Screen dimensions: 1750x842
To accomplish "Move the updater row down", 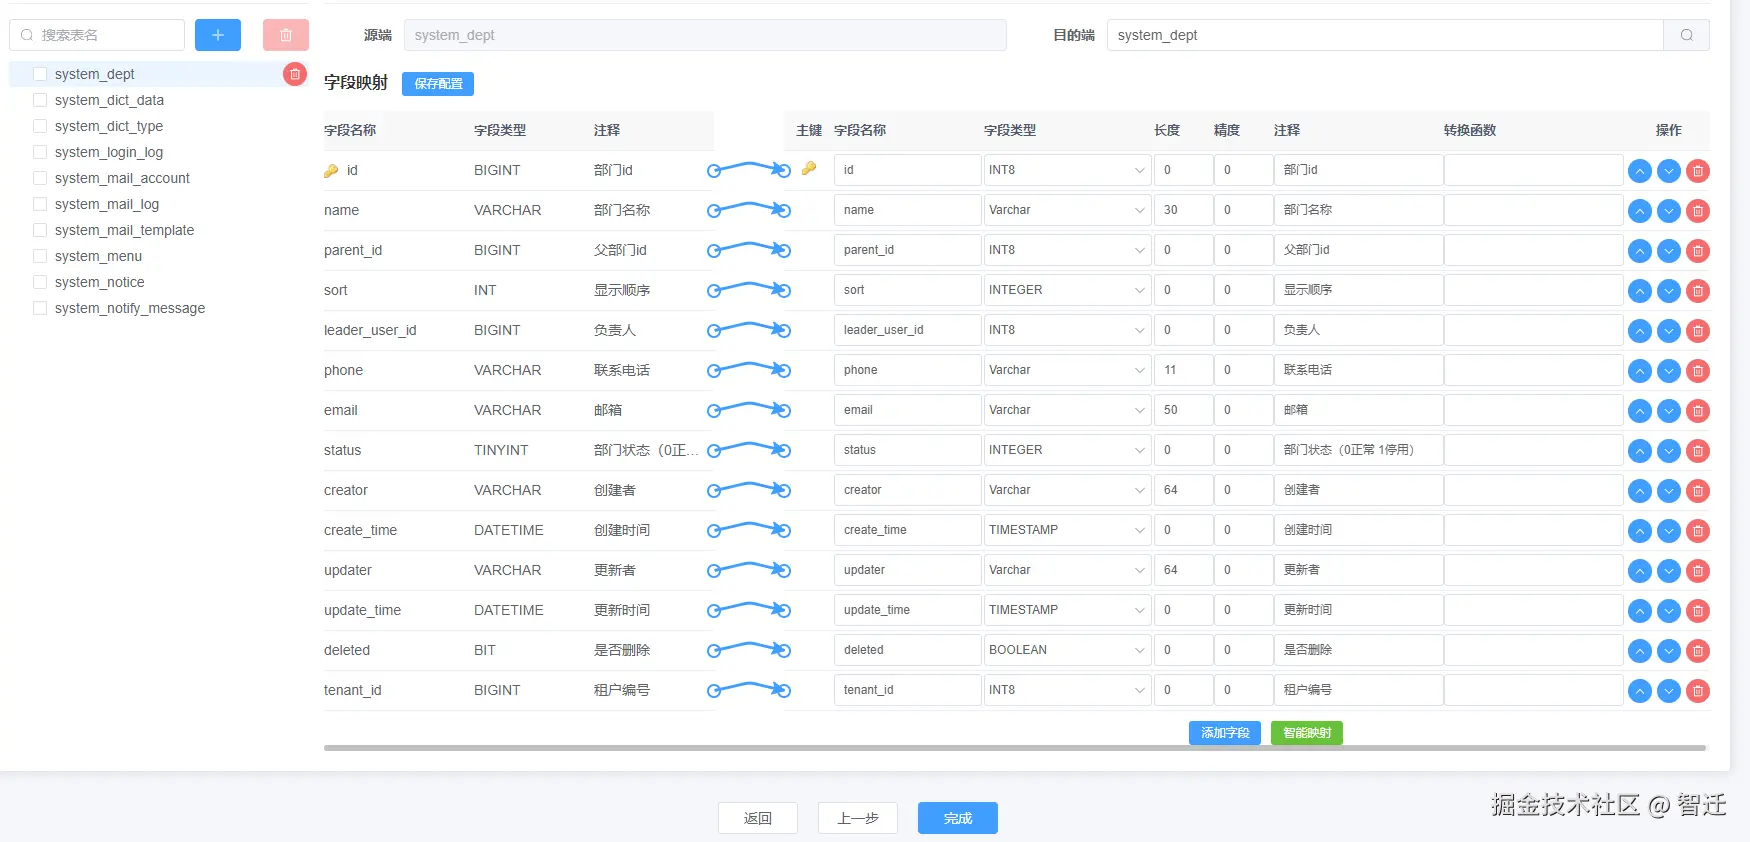I will pyautogui.click(x=1669, y=571).
